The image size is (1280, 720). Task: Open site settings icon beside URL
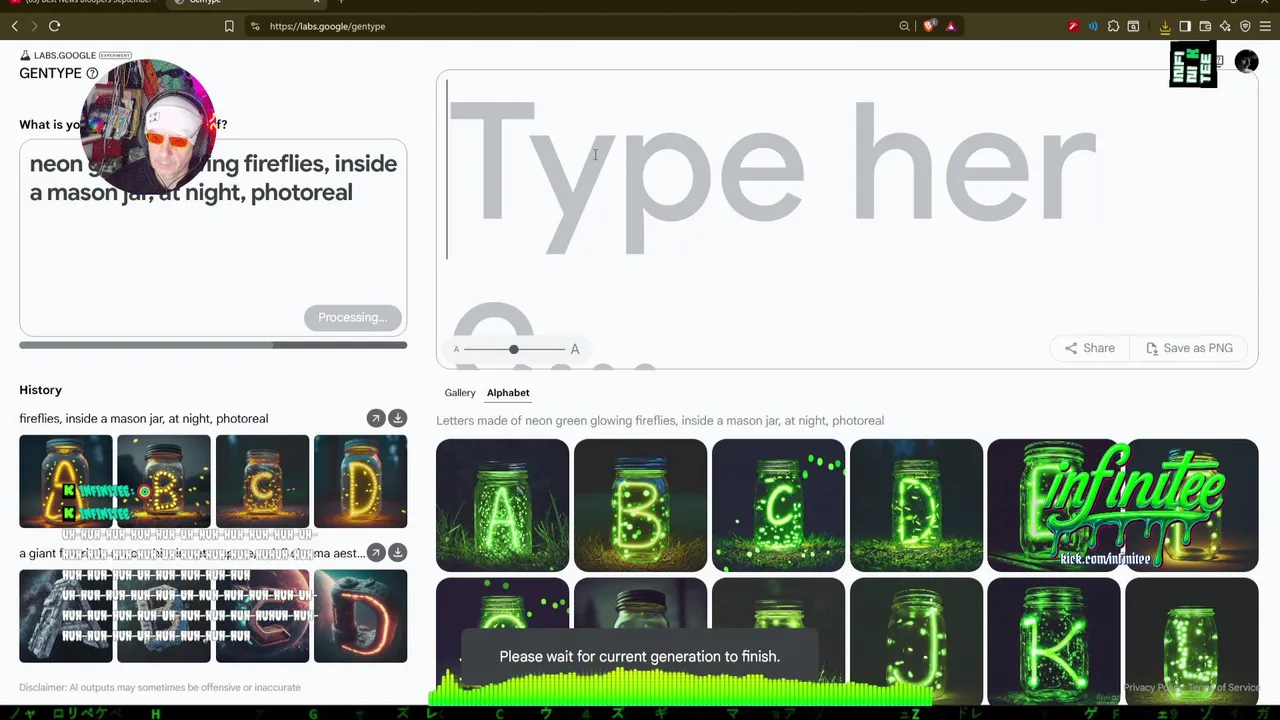click(x=255, y=26)
